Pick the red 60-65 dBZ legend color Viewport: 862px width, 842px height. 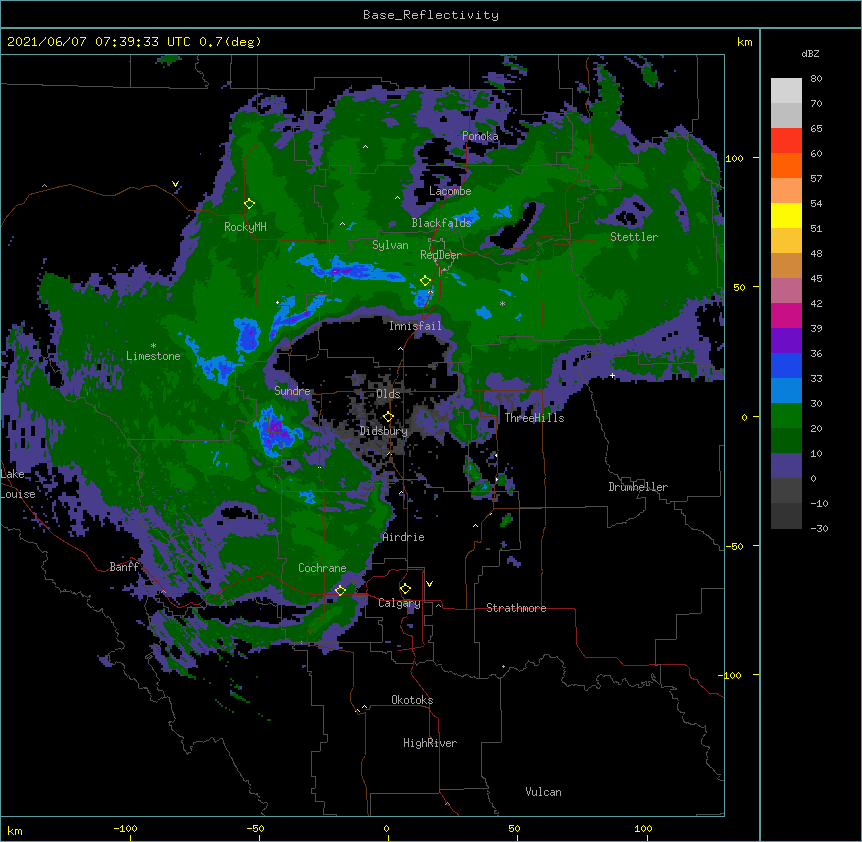pyautogui.click(x=786, y=141)
